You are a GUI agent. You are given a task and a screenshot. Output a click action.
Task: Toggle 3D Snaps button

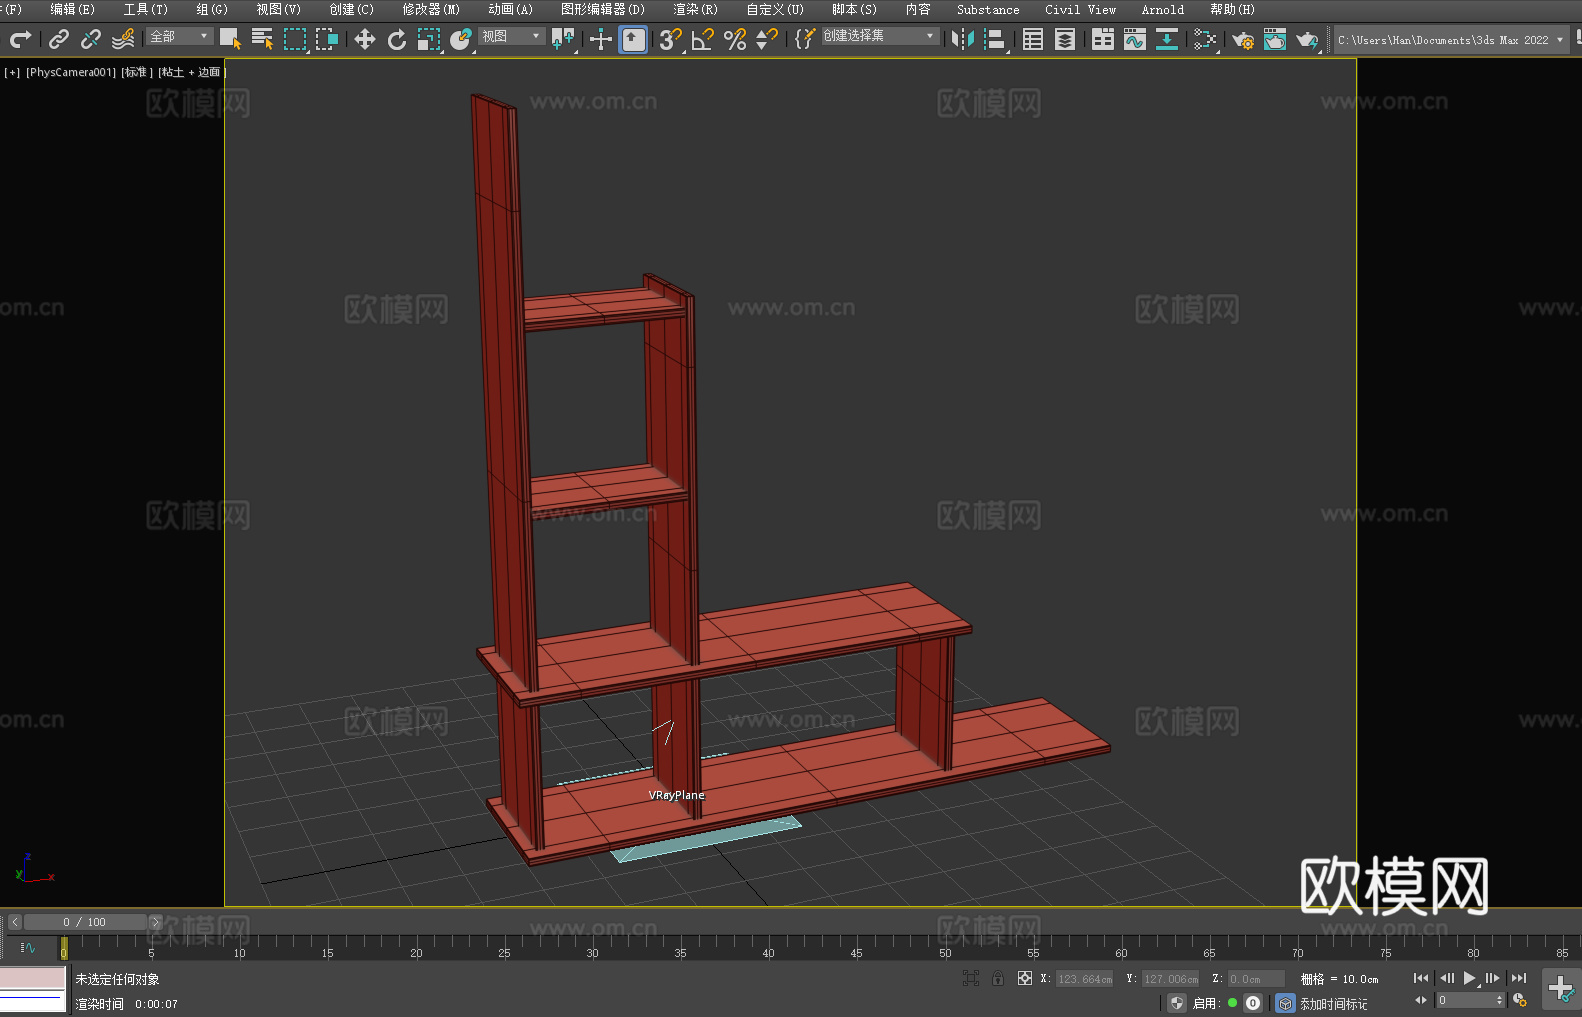[670, 39]
